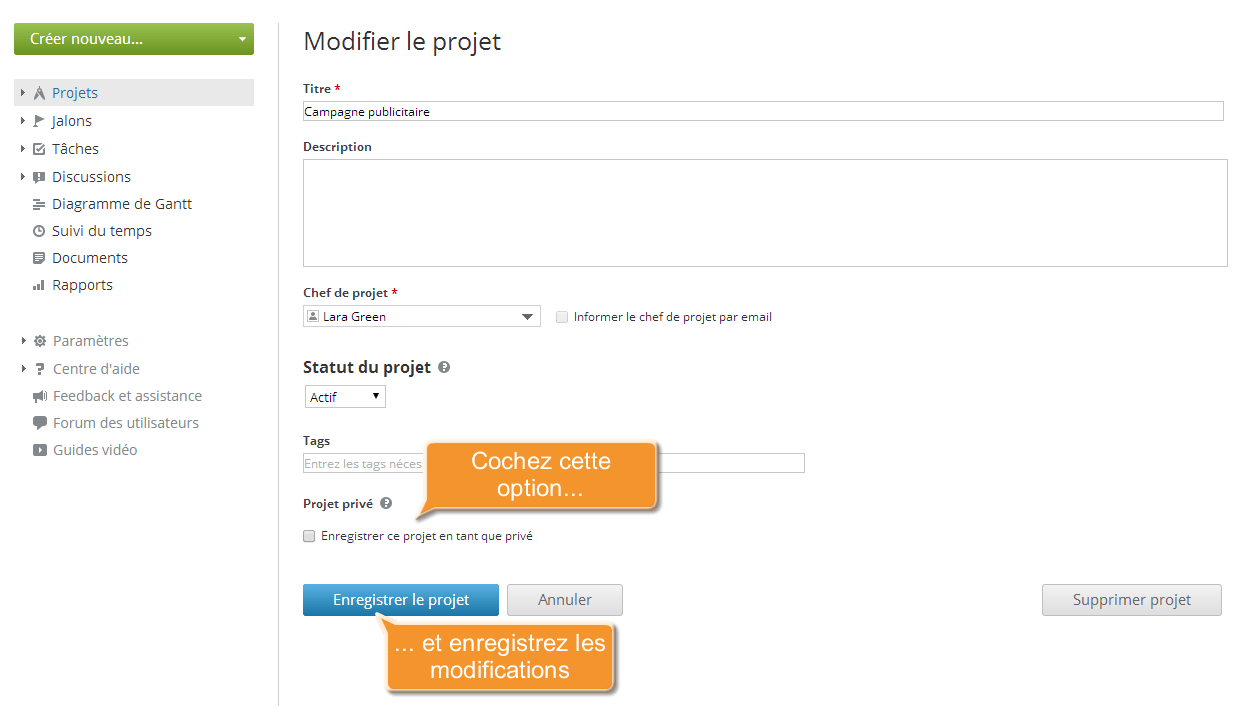Open Feedback et assistance link

click(127, 396)
